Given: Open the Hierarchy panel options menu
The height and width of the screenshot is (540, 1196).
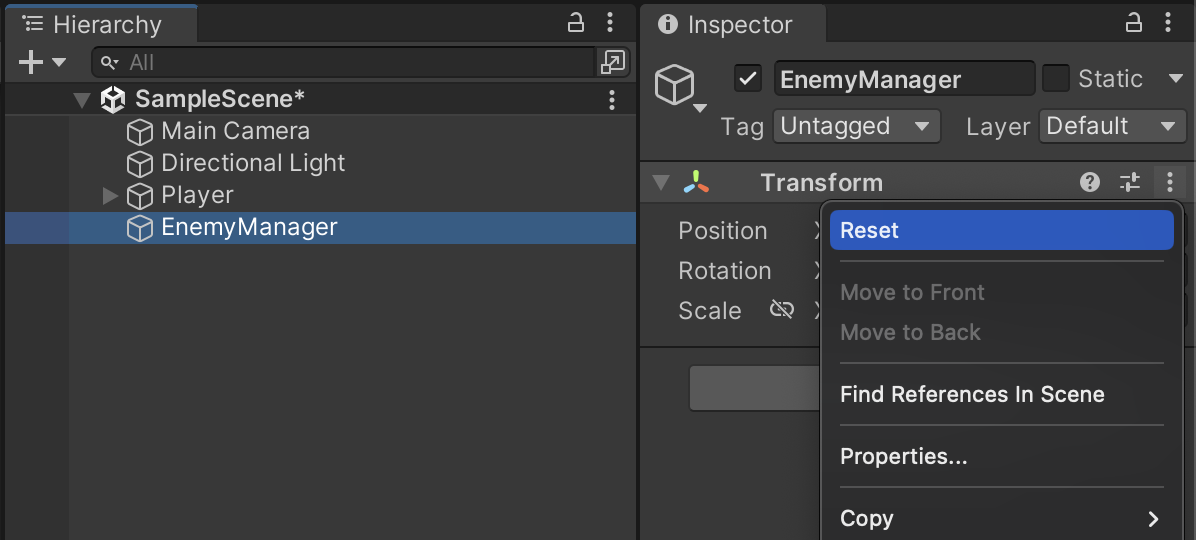Looking at the screenshot, I should pyautogui.click(x=610, y=24).
